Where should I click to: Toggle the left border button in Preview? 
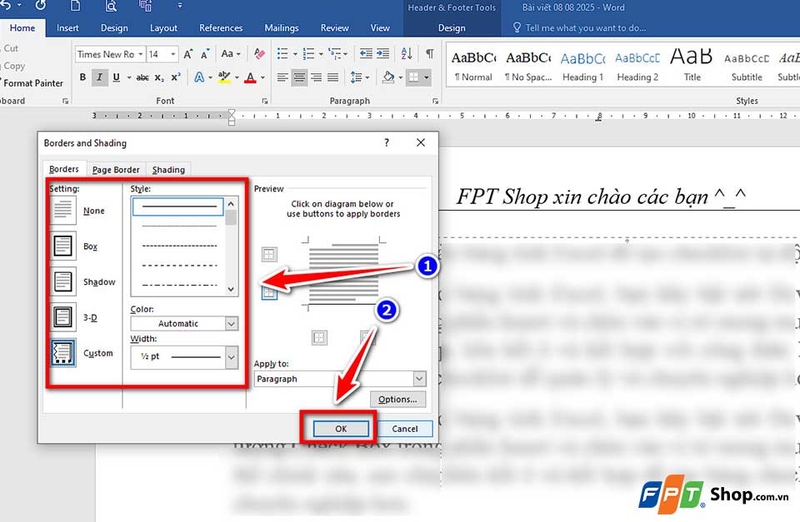click(319, 337)
